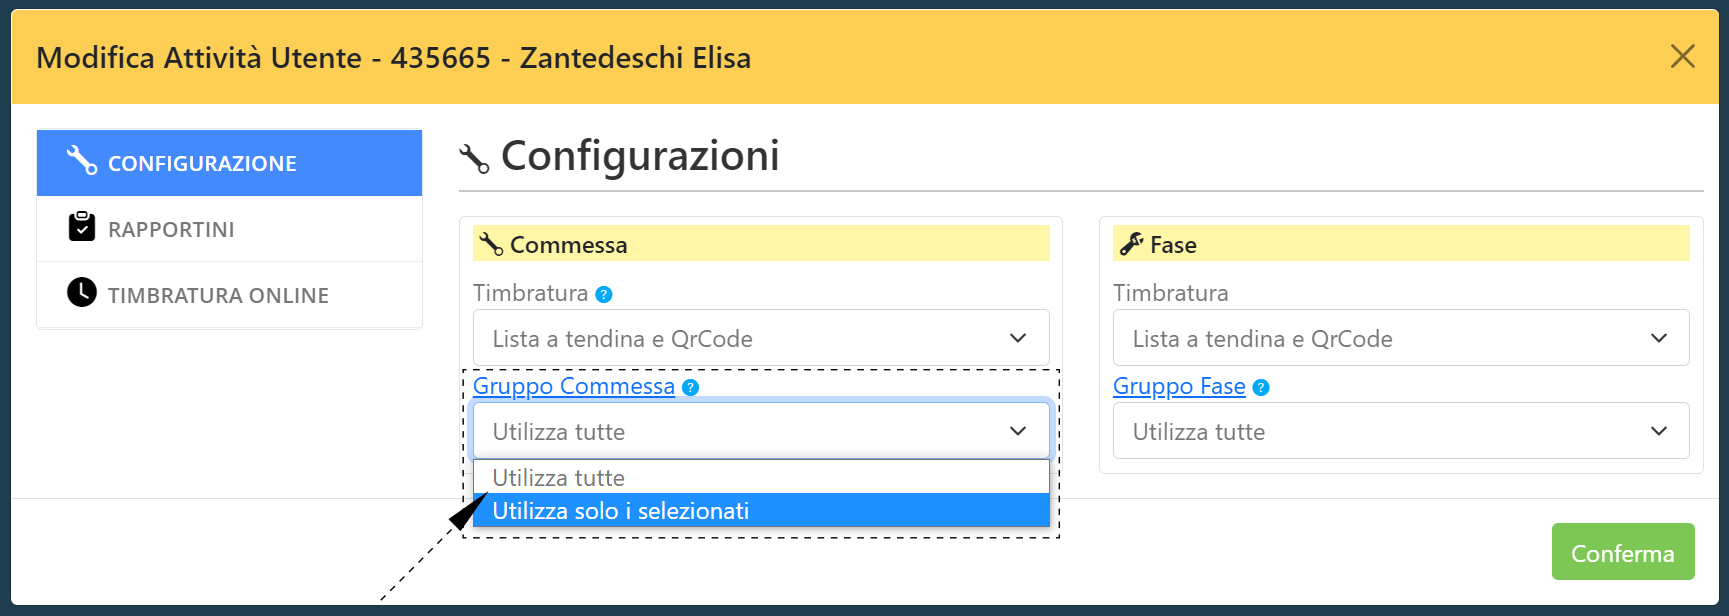Click the help icon next to Gruppo Fase
This screenshot has height=616, width=1729.
pos(1261,387)
